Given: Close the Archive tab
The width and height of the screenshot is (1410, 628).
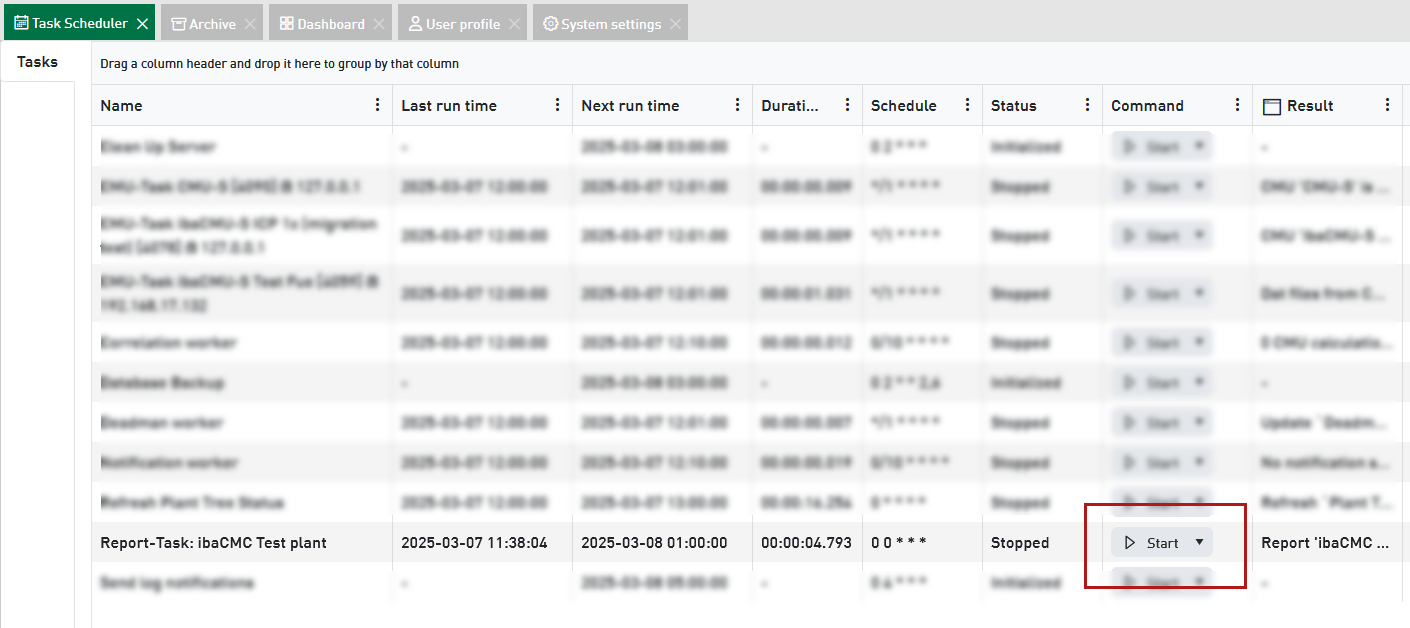Looking at the screenshot, I should 250,23.
